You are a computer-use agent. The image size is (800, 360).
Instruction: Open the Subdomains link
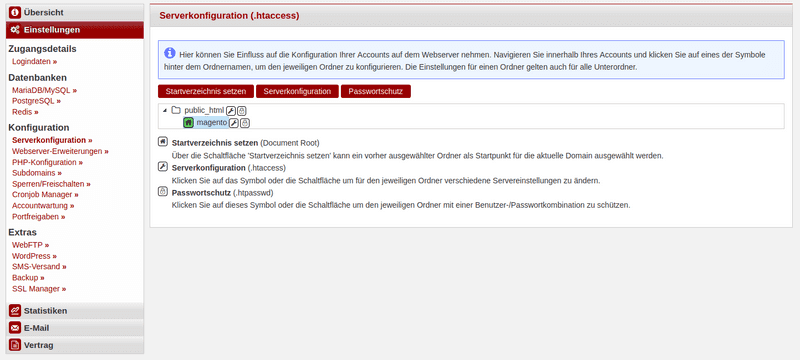point(37,173)
